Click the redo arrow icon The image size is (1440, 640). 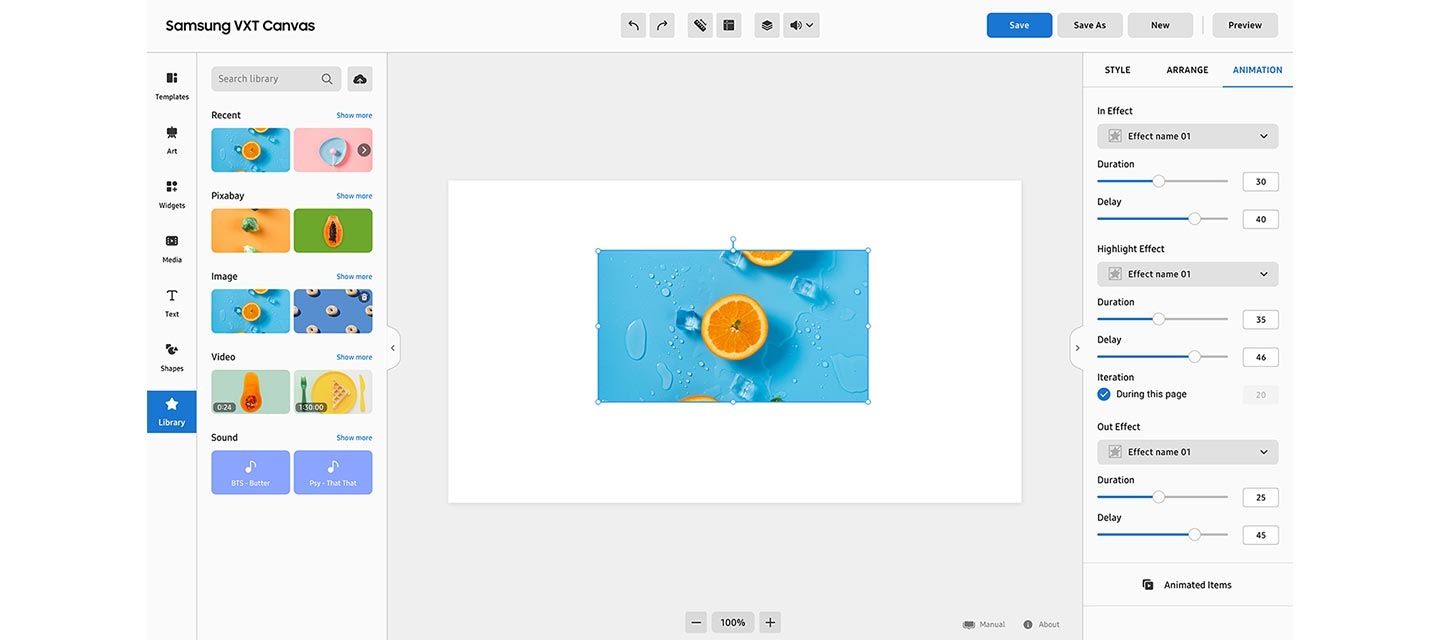click(662, 25)
